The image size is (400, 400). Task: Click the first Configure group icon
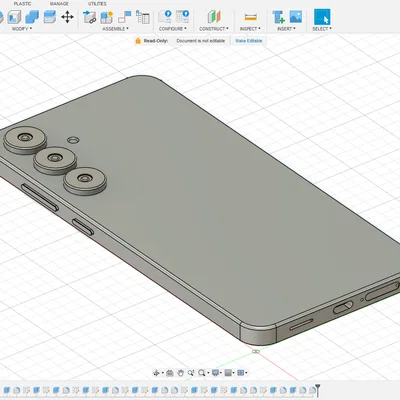165,17
